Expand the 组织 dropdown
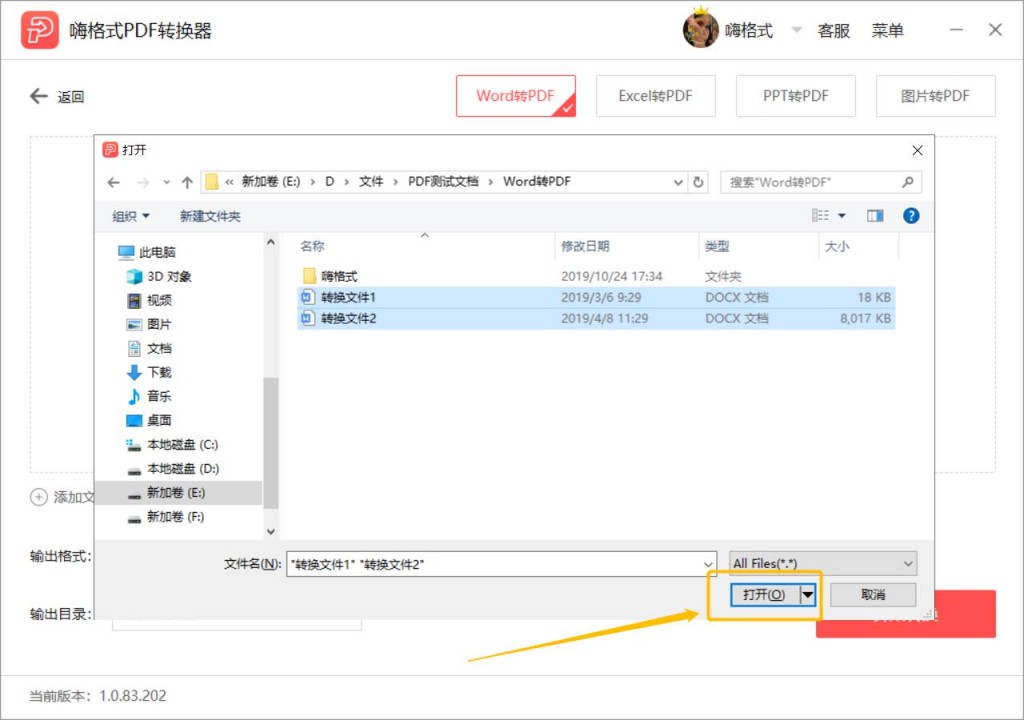 (x=128, y=214)
